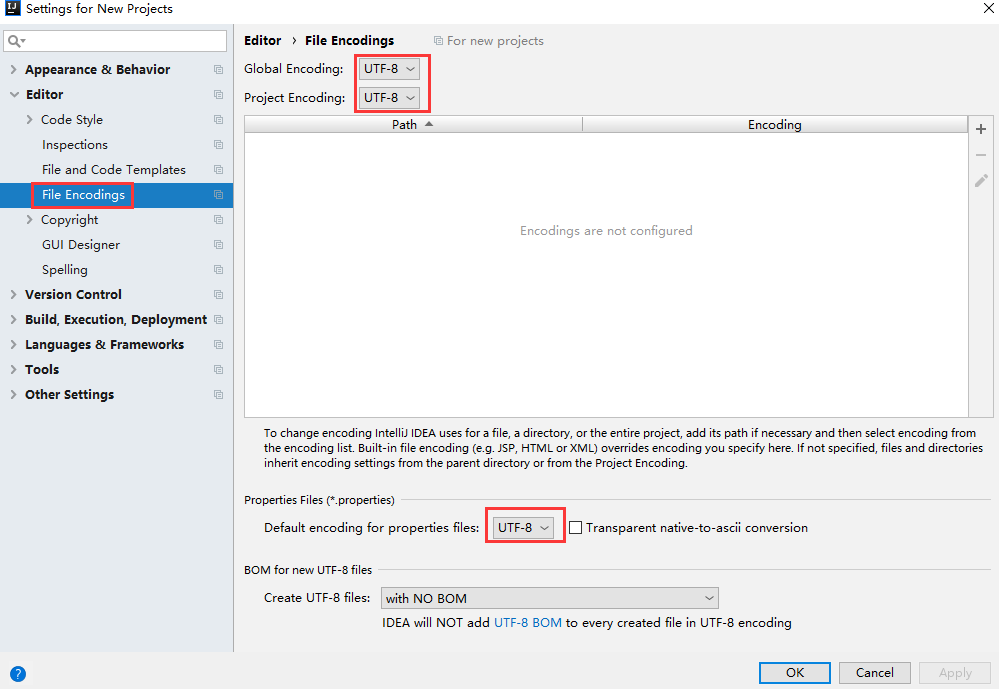Open the Project Encoding dropdown
The image size is (999, 689).
tap(389, 98)
